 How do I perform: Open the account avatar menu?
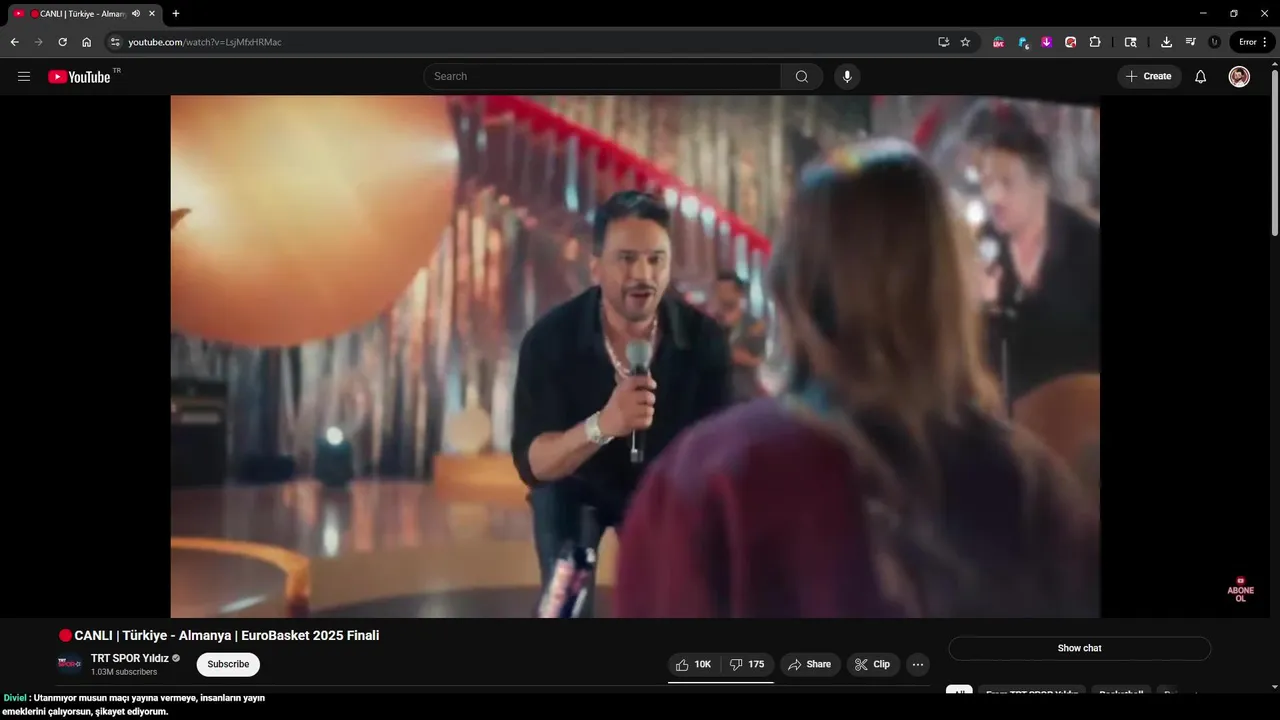1239,76
